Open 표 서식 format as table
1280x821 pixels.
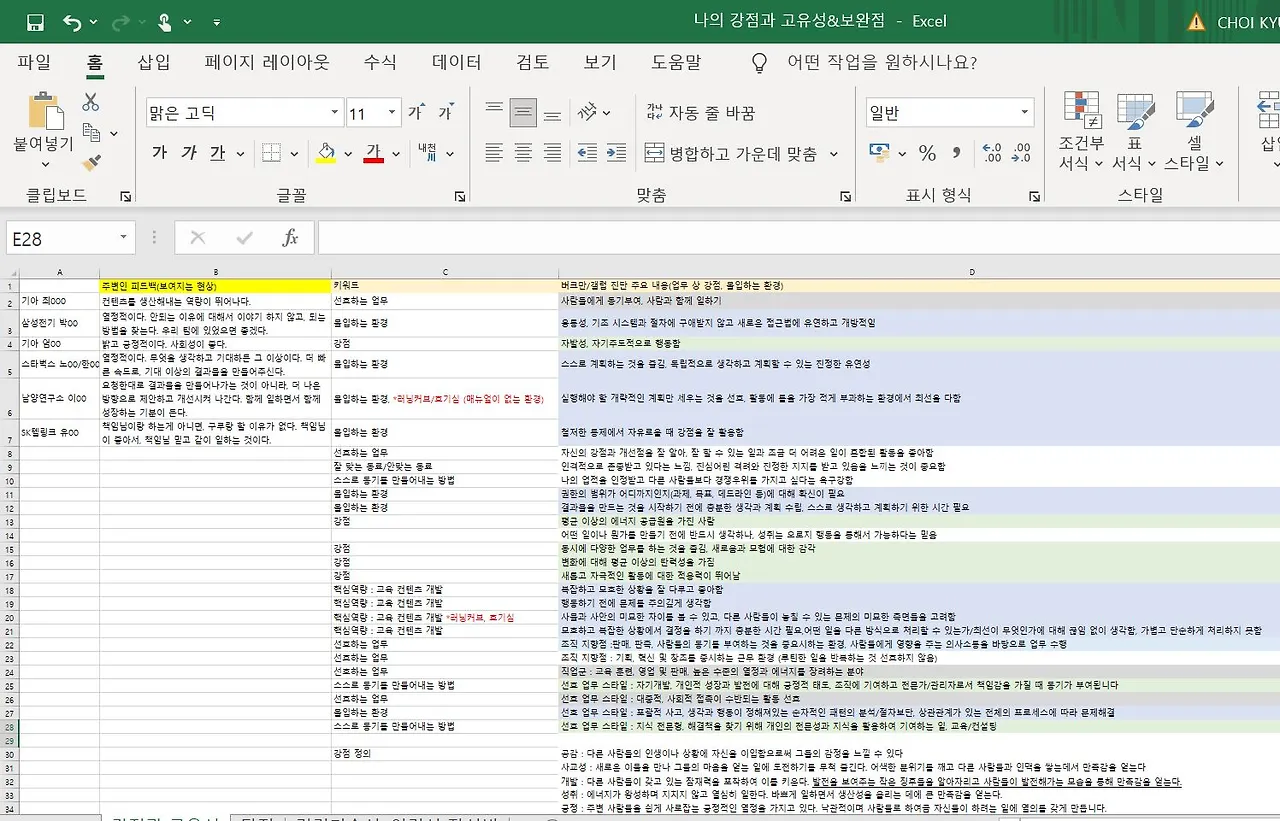(1135, 131)
